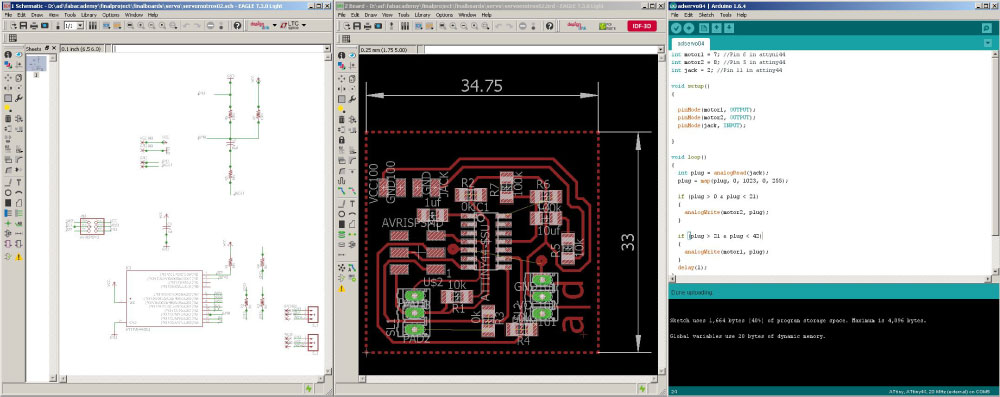1000x397 pixels.
Task: Click the Help question mark in Board toolbar
Action: (x=550, y=26)
